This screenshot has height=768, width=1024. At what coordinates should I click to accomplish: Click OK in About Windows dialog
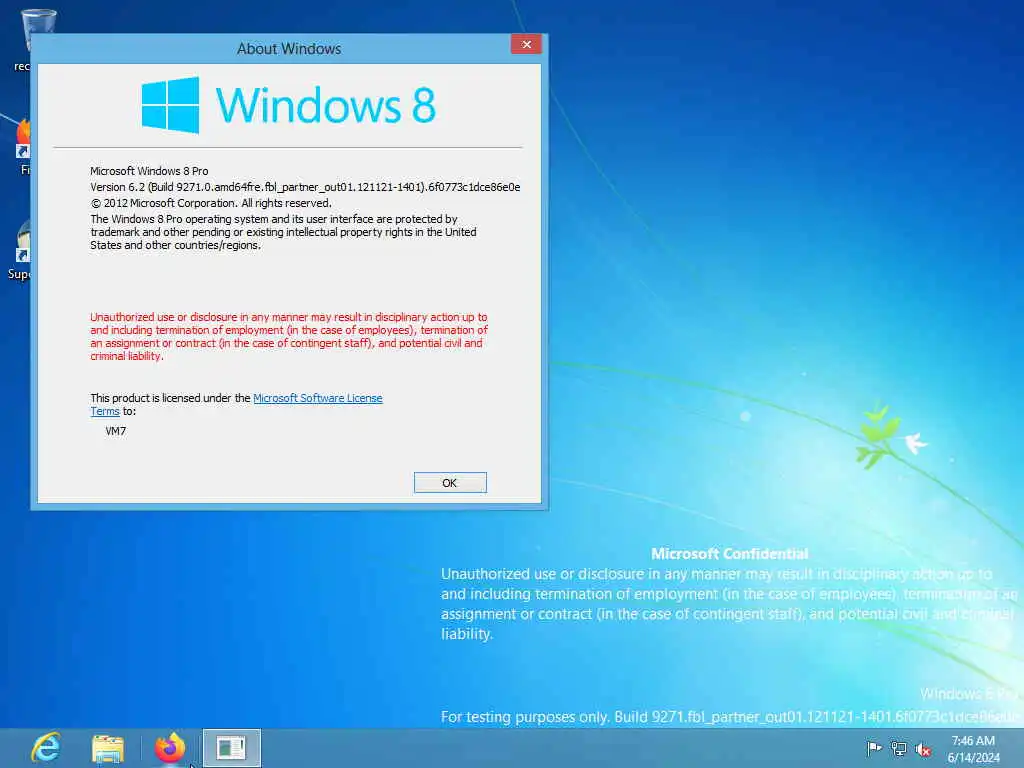click(x=450, y=483)
